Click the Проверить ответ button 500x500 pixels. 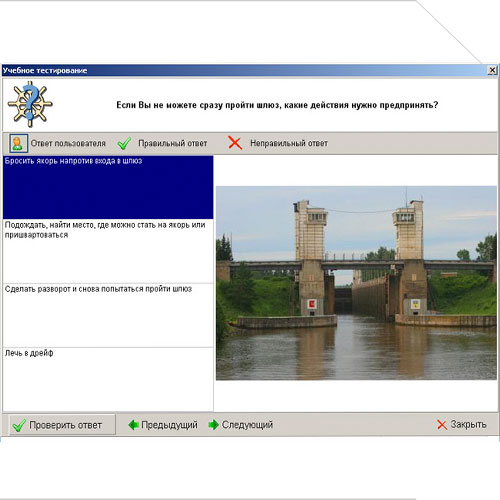(x=62, y=425)
